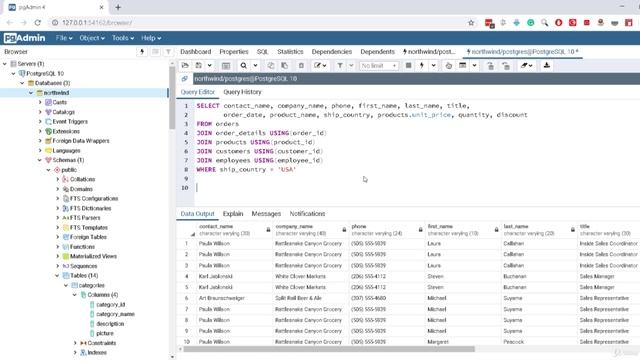
Task: Select the Query Editor tab
Action: coord(198,92)
